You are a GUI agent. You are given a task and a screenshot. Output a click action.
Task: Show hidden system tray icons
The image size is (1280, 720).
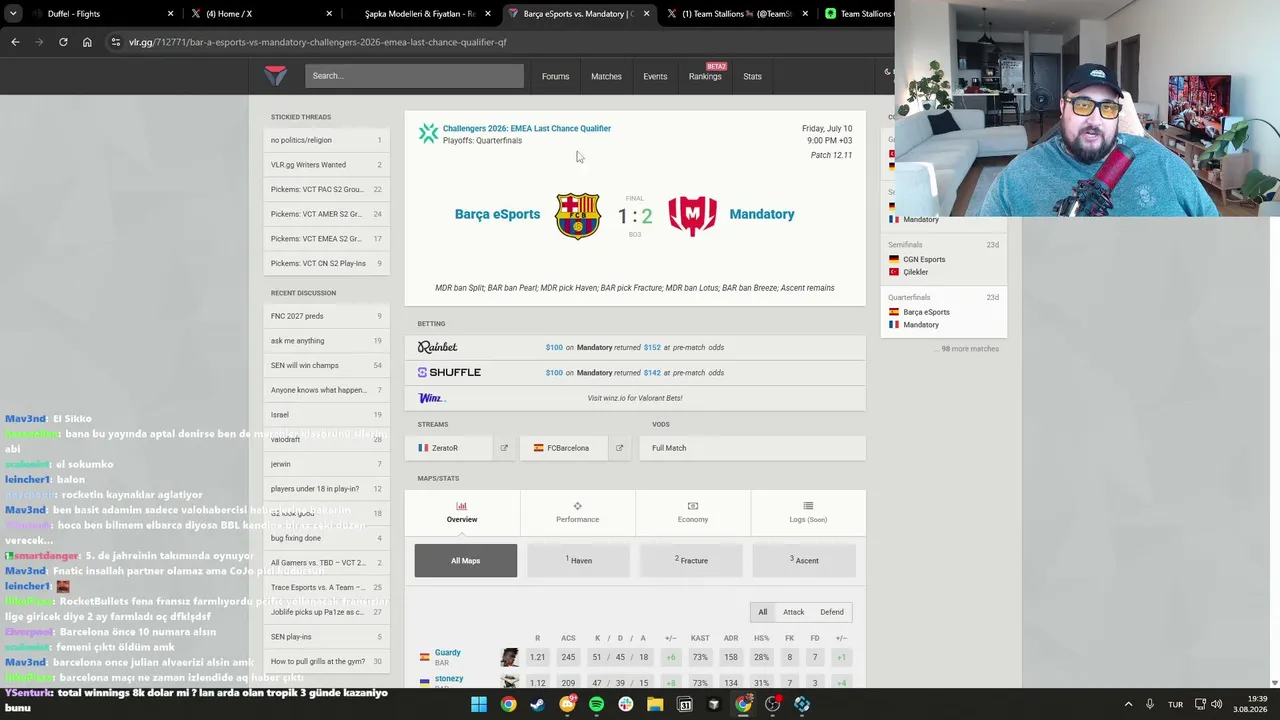click(1128, 704)
